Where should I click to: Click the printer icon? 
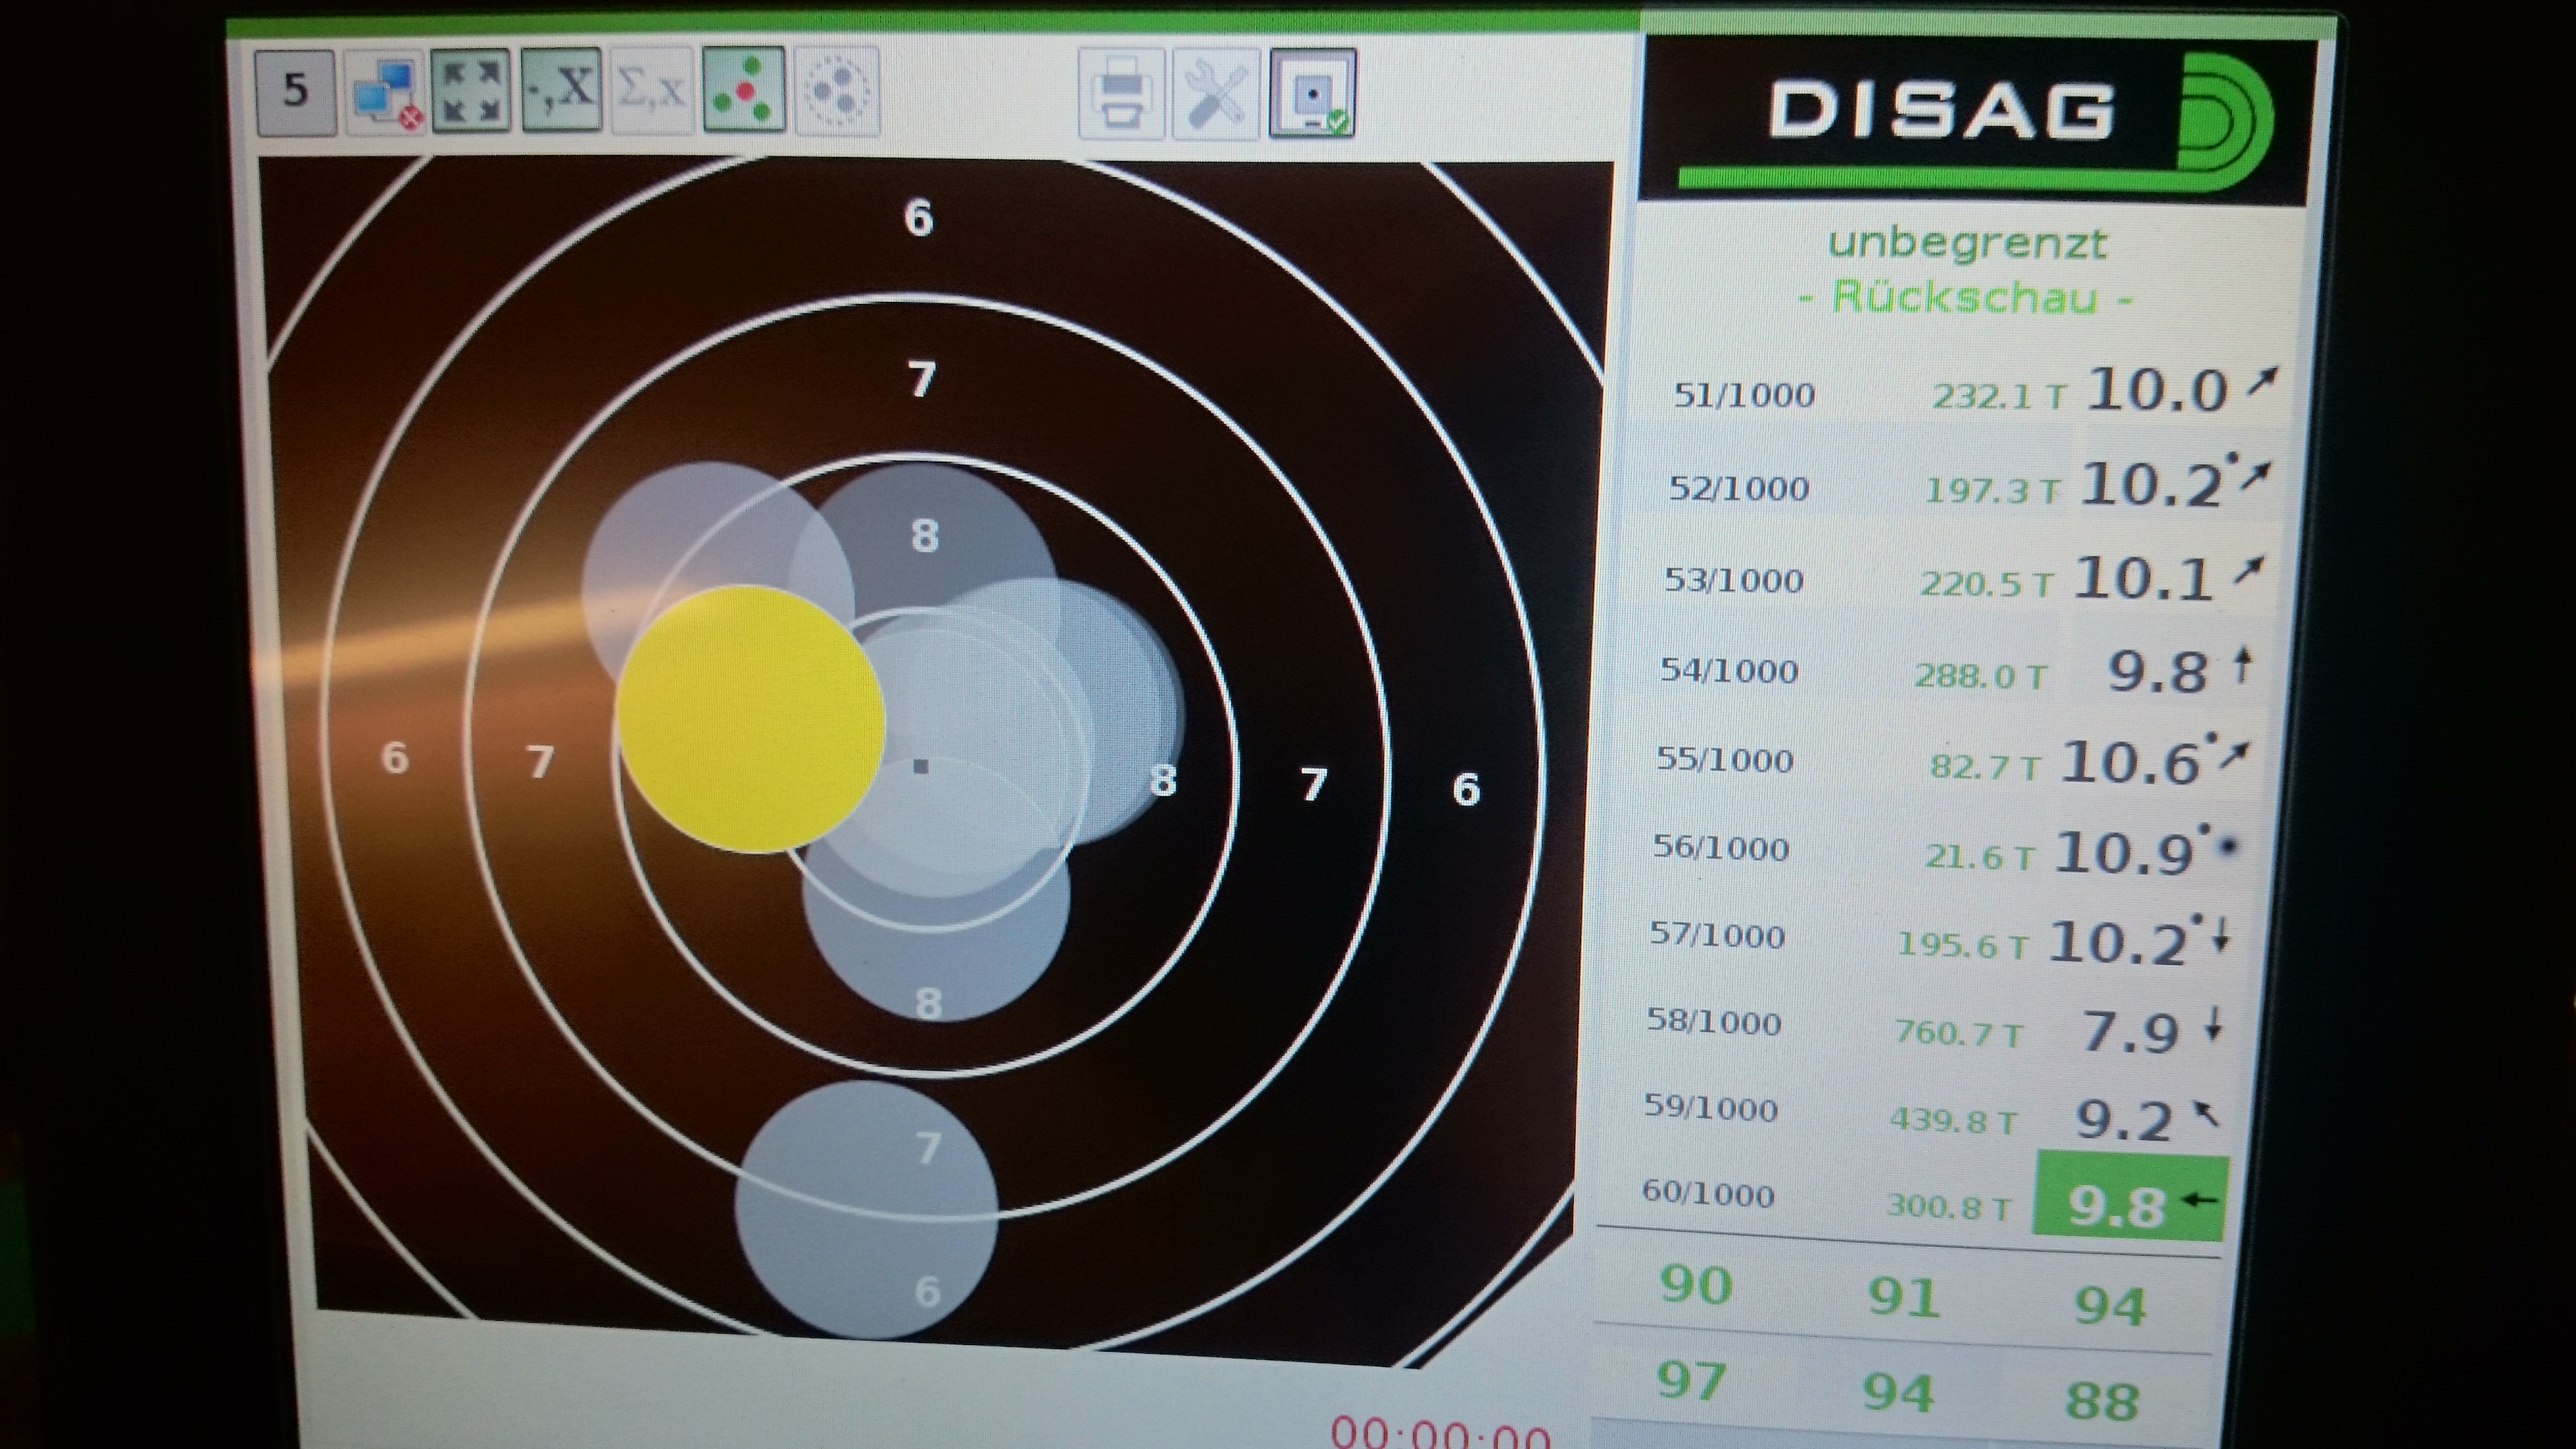pos(1121,93)
